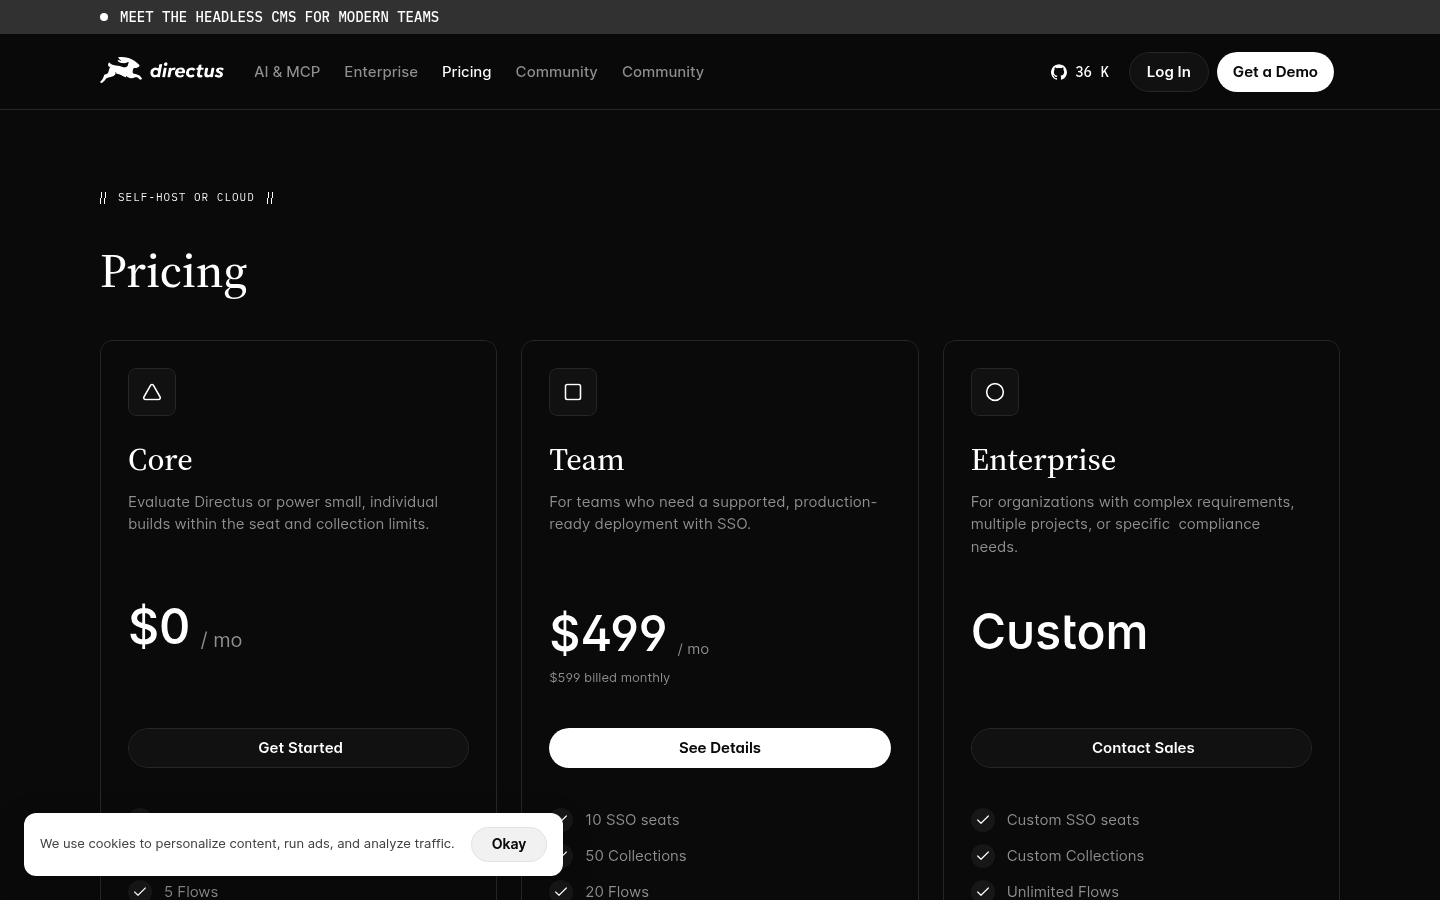Image resolution: width=1440 pixels, height=900 pixels.
Task: Click the cookie notice message text
Action: 247,844
